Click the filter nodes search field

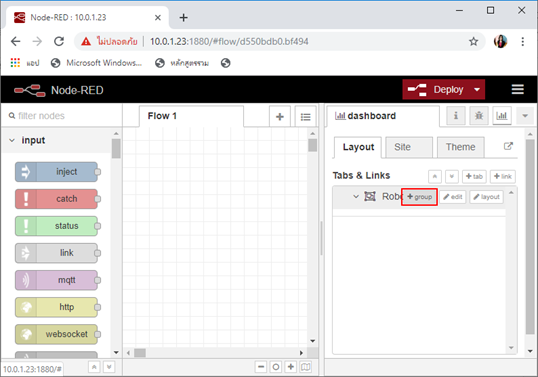point(61,116)
